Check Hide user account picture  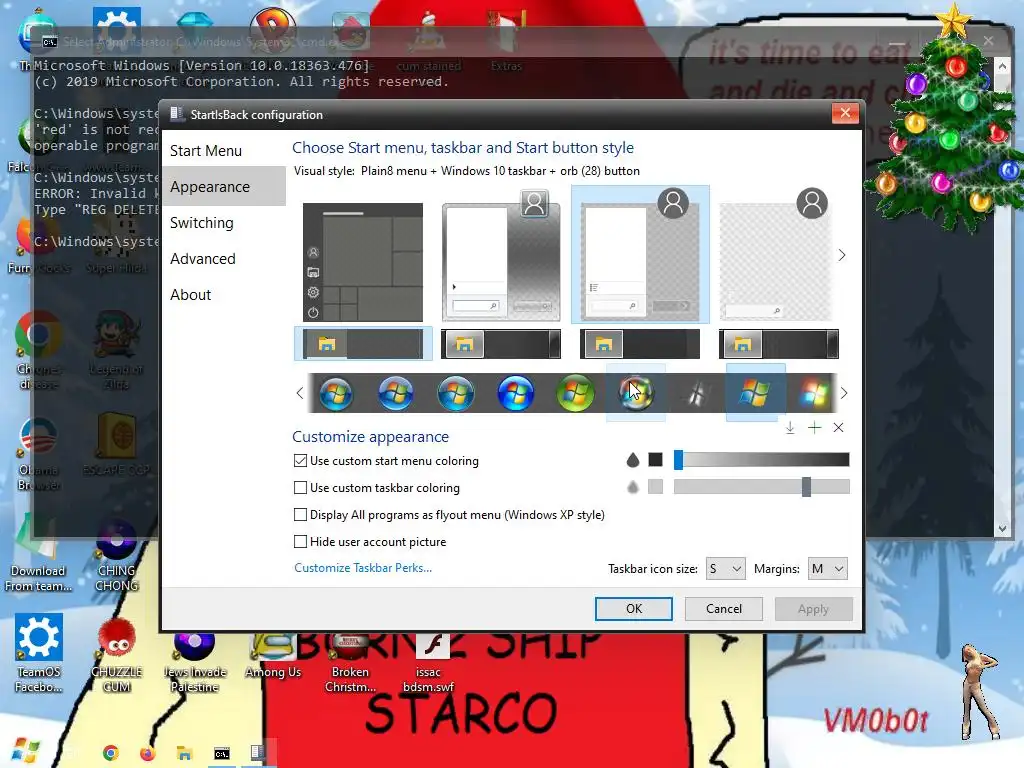300,541
